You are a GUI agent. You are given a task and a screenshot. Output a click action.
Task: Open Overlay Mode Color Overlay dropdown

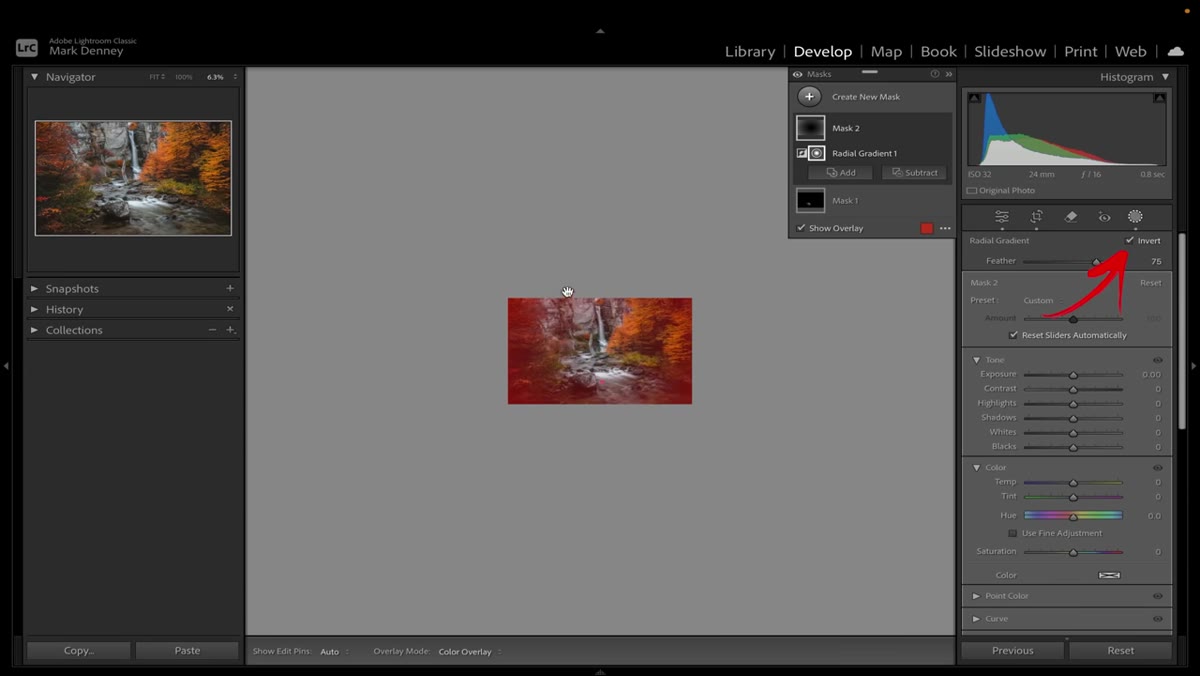point(469,652)
